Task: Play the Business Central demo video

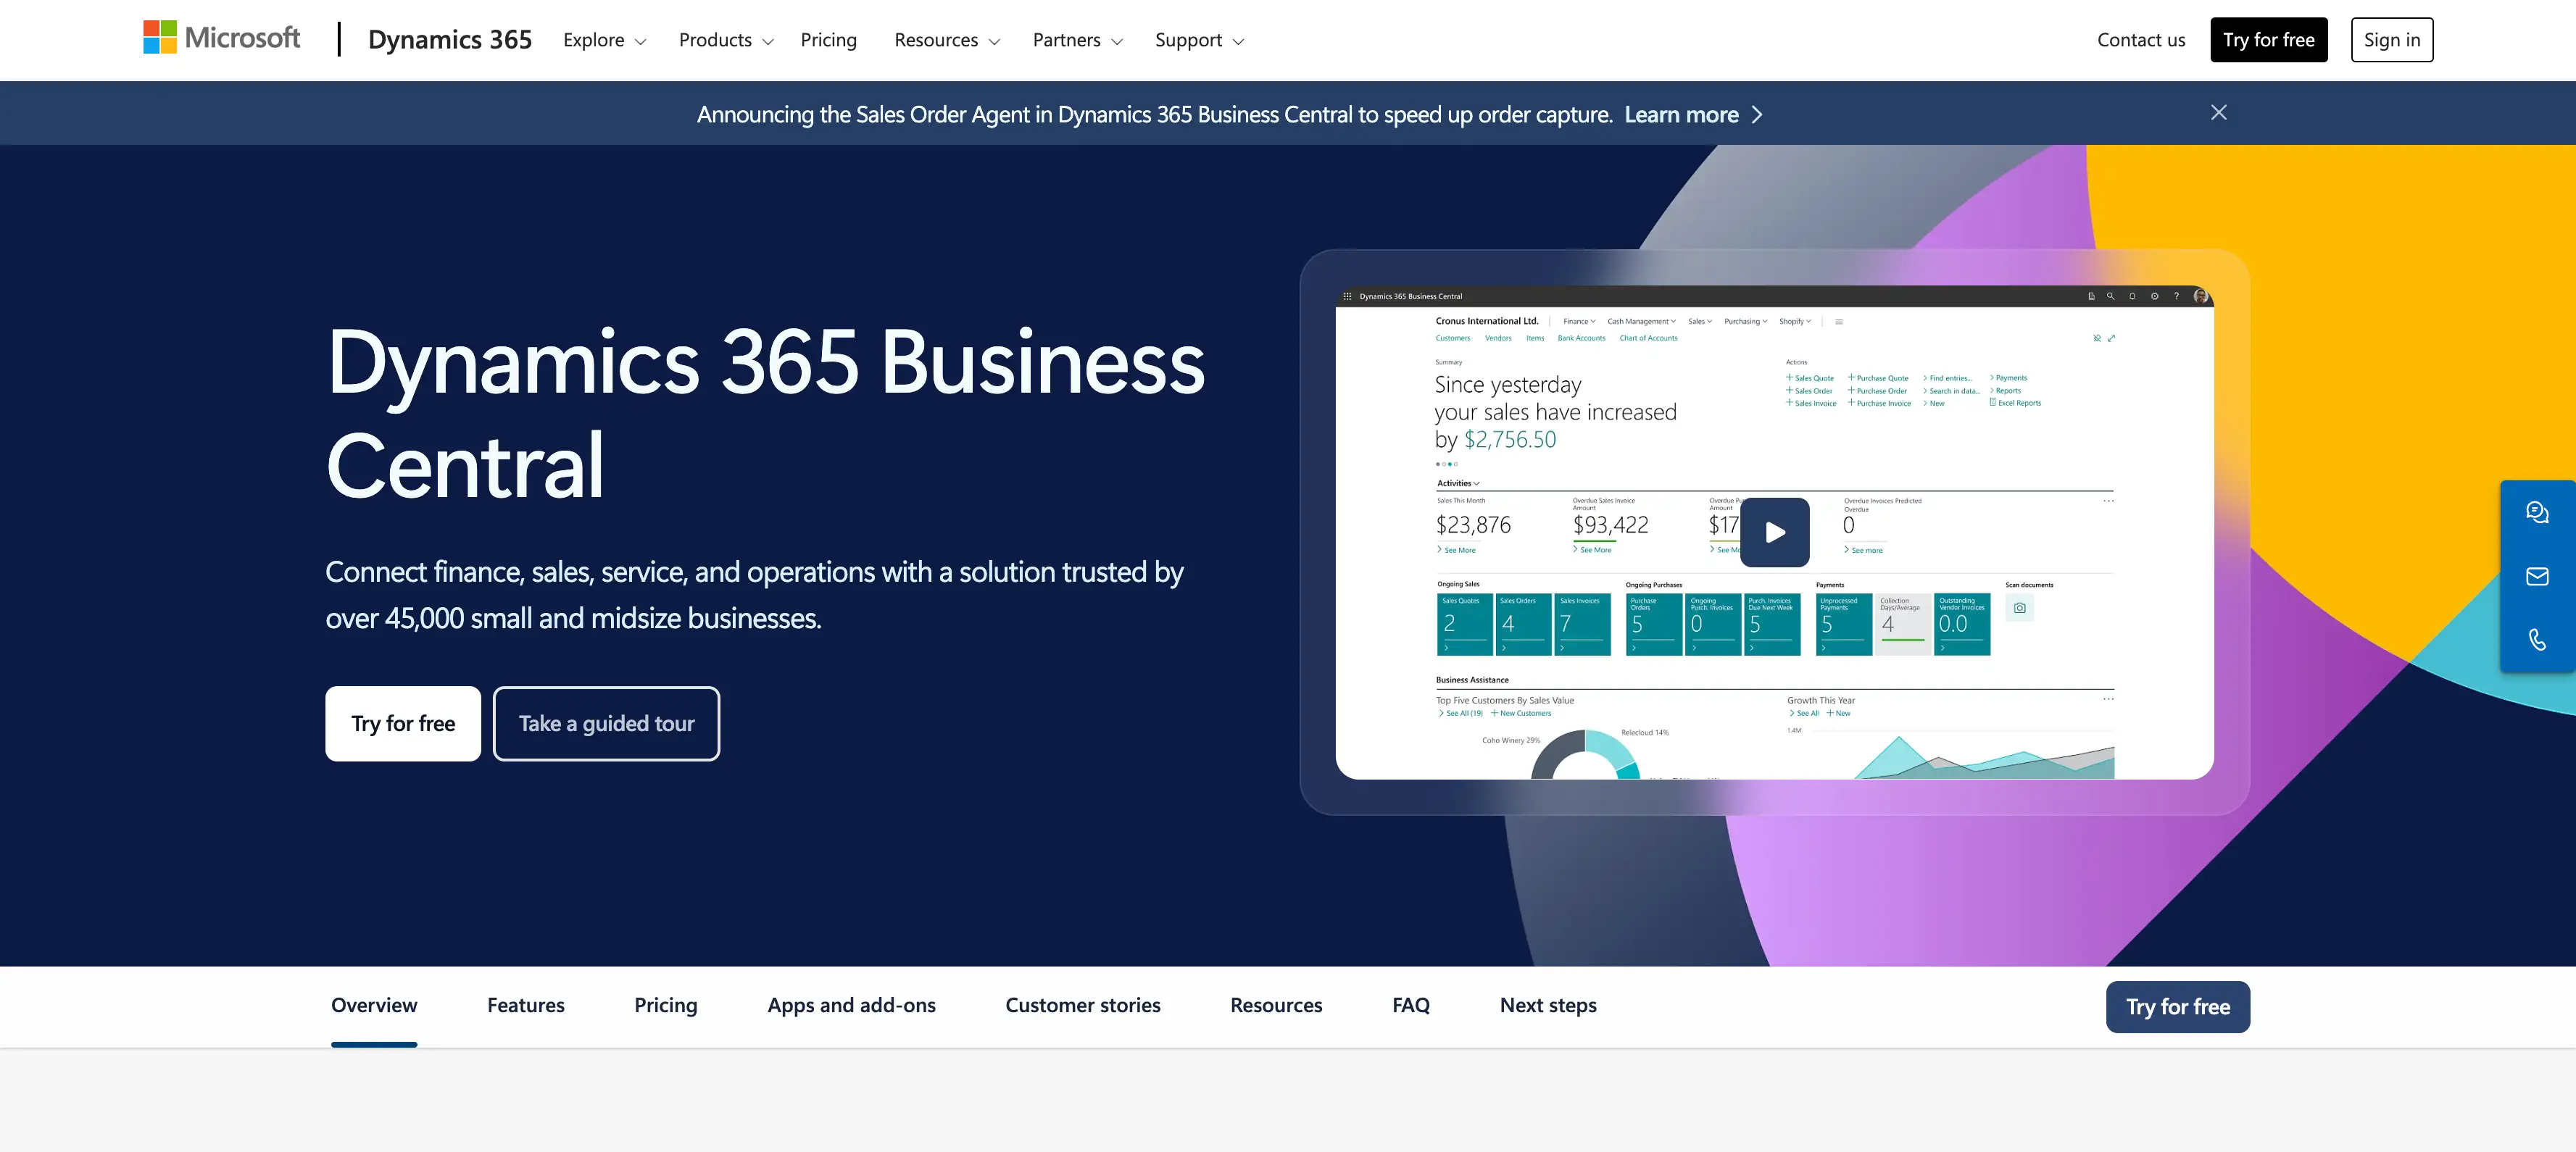Action: tap(1774, 532)
